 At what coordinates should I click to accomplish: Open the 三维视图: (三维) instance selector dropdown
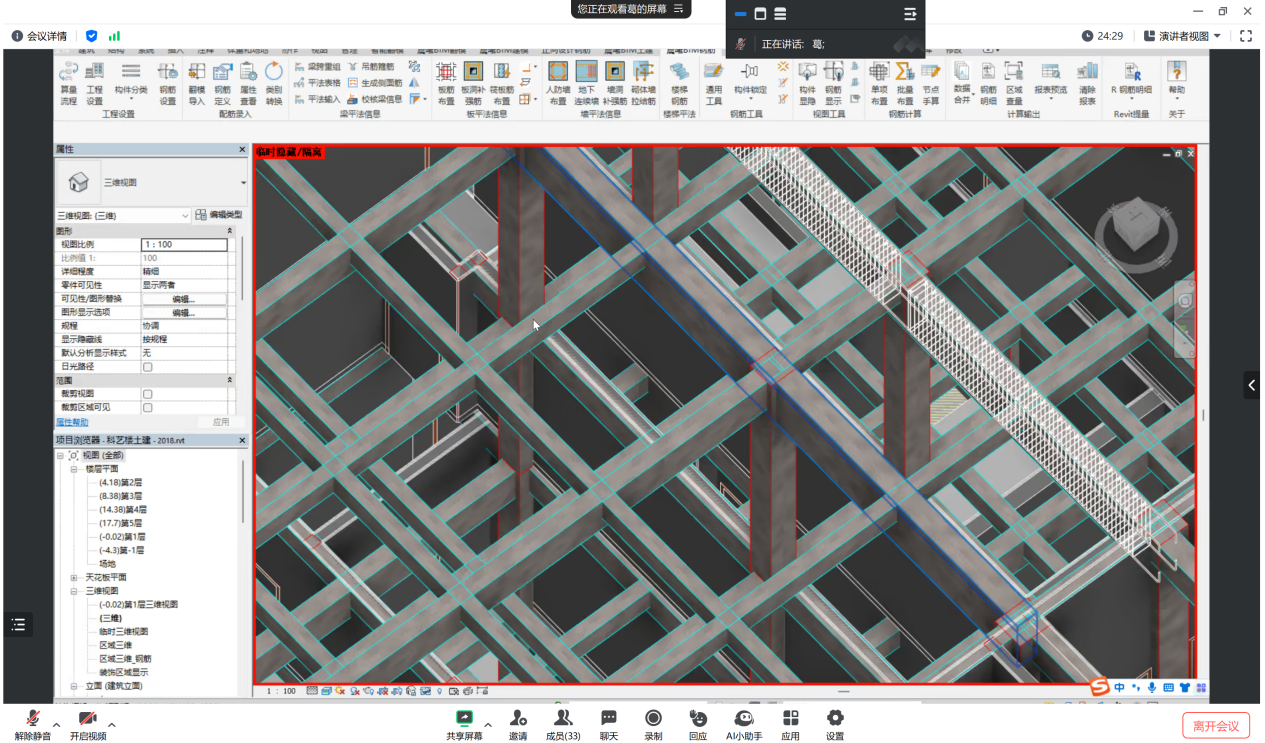122,216
